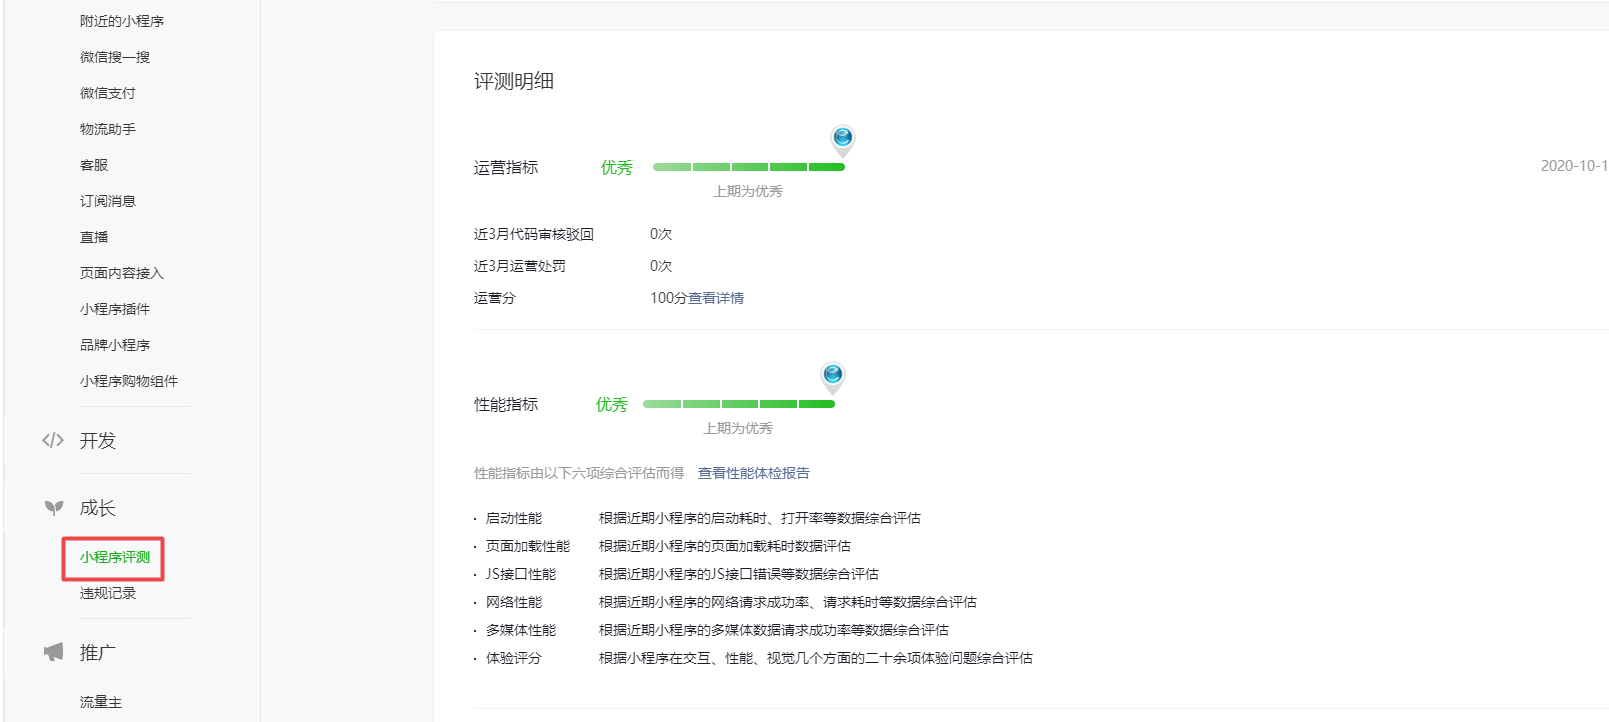Select the 成长 section heading

(x=98, y=508)
